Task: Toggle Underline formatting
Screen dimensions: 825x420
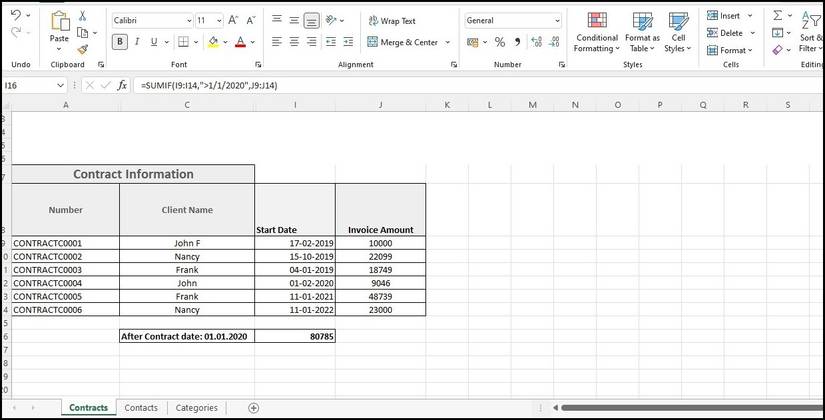Action: coord(154,42)
